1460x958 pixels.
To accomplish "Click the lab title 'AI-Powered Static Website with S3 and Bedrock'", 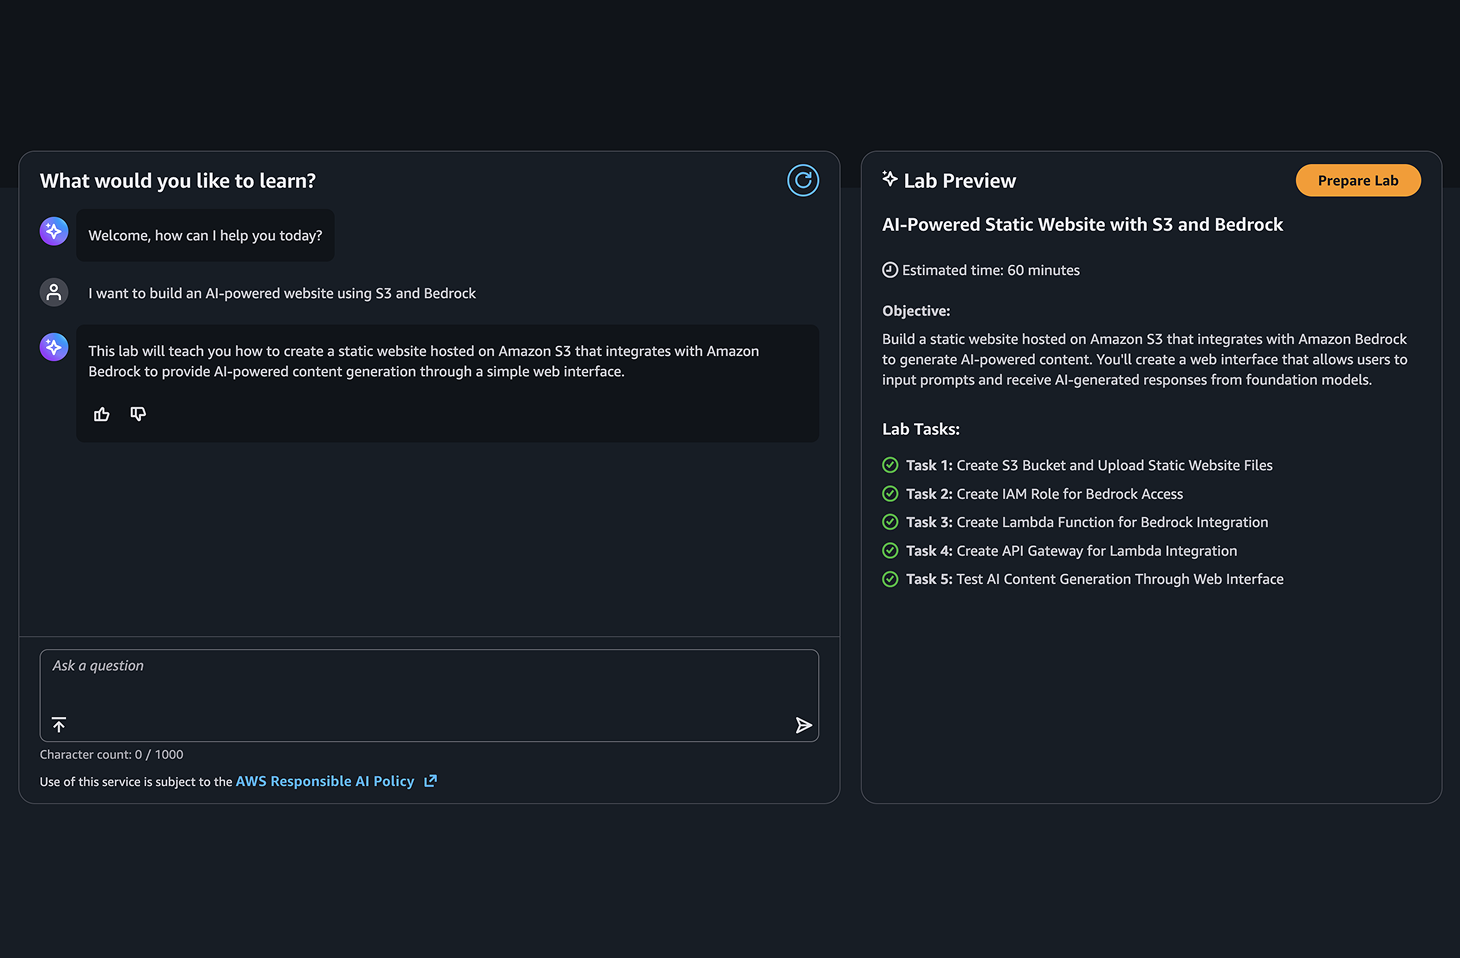I will (1082, 225).
